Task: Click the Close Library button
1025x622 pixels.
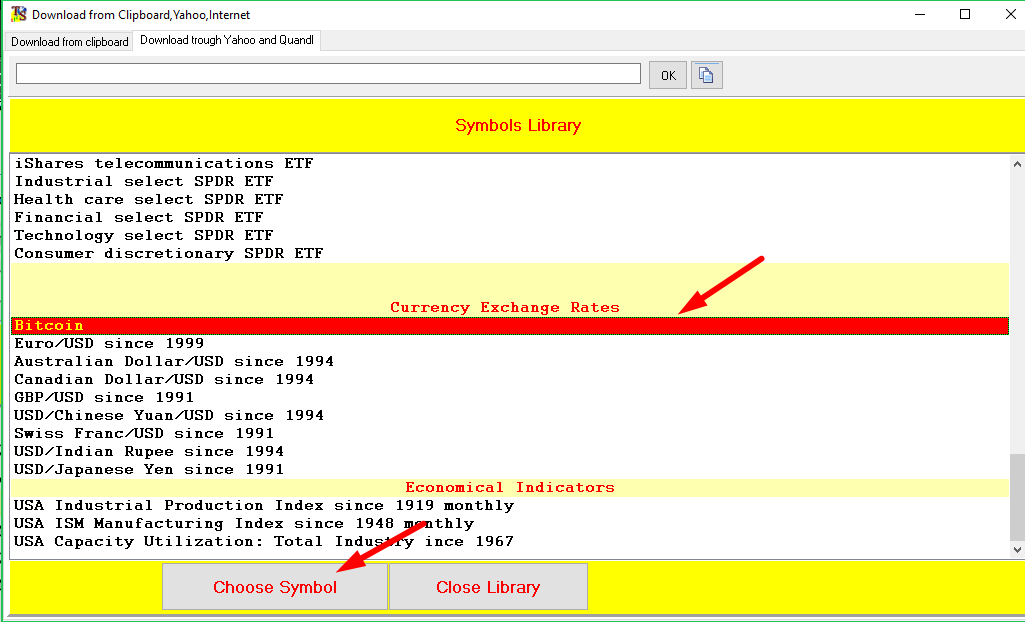Action: 488,587
